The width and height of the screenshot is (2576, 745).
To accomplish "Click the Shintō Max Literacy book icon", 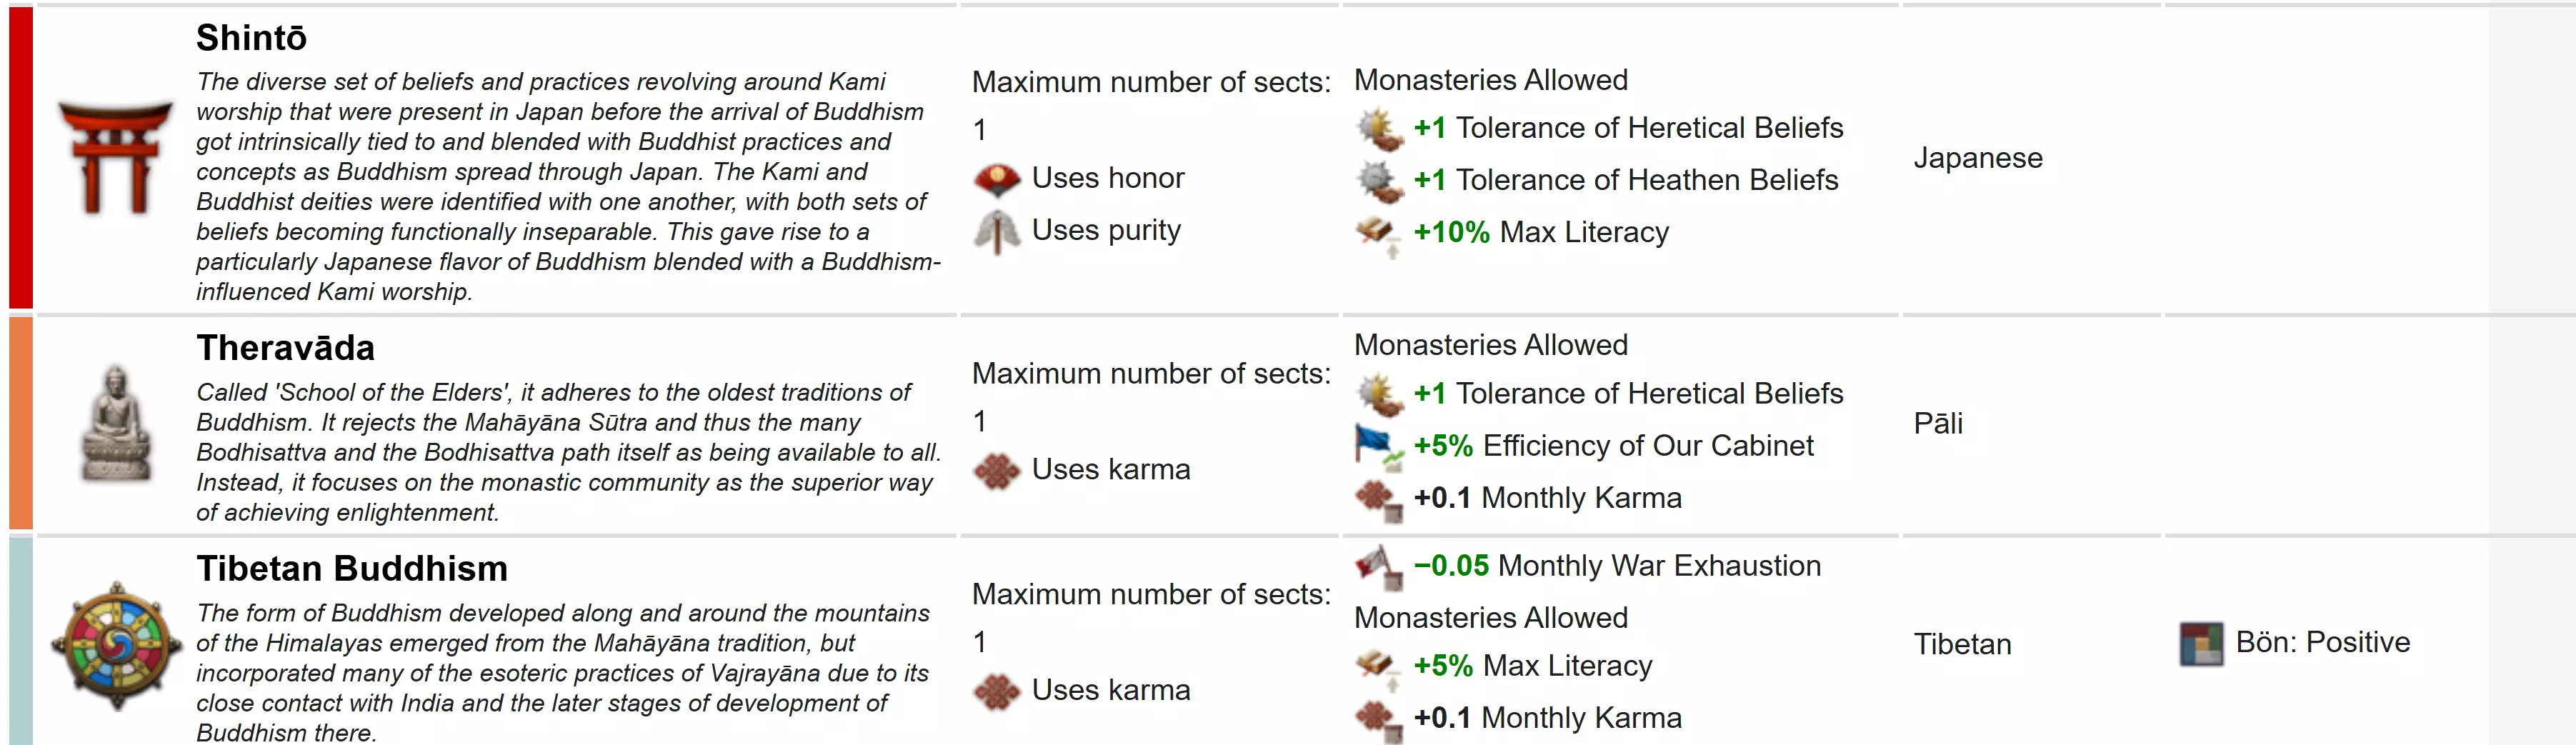I will (x=1377, y=234).
